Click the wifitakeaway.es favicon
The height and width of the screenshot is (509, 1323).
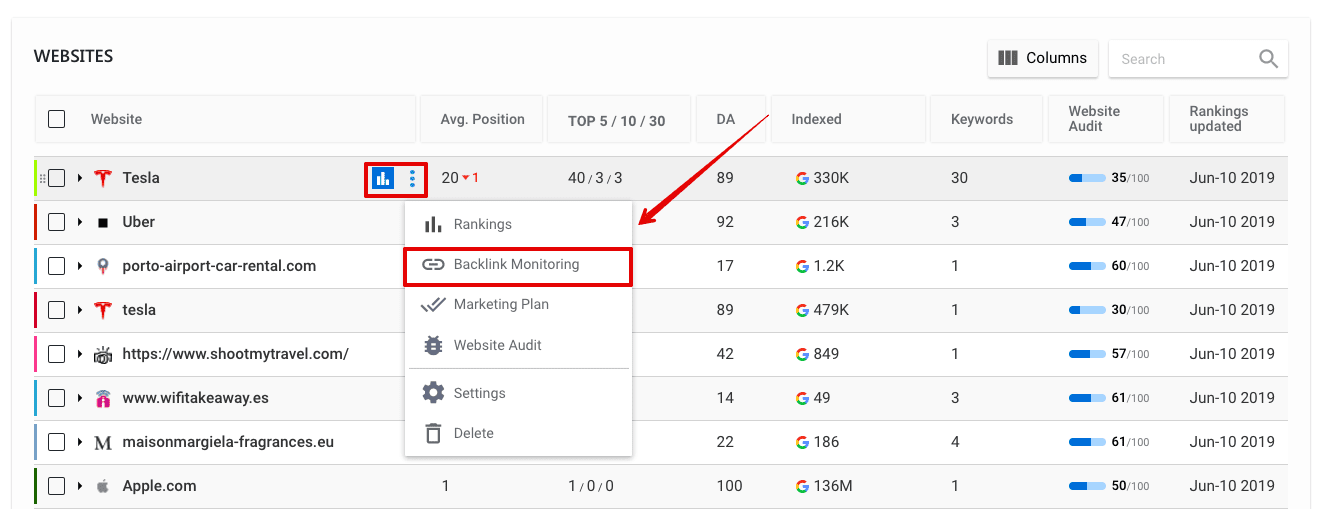click(102, 398)
